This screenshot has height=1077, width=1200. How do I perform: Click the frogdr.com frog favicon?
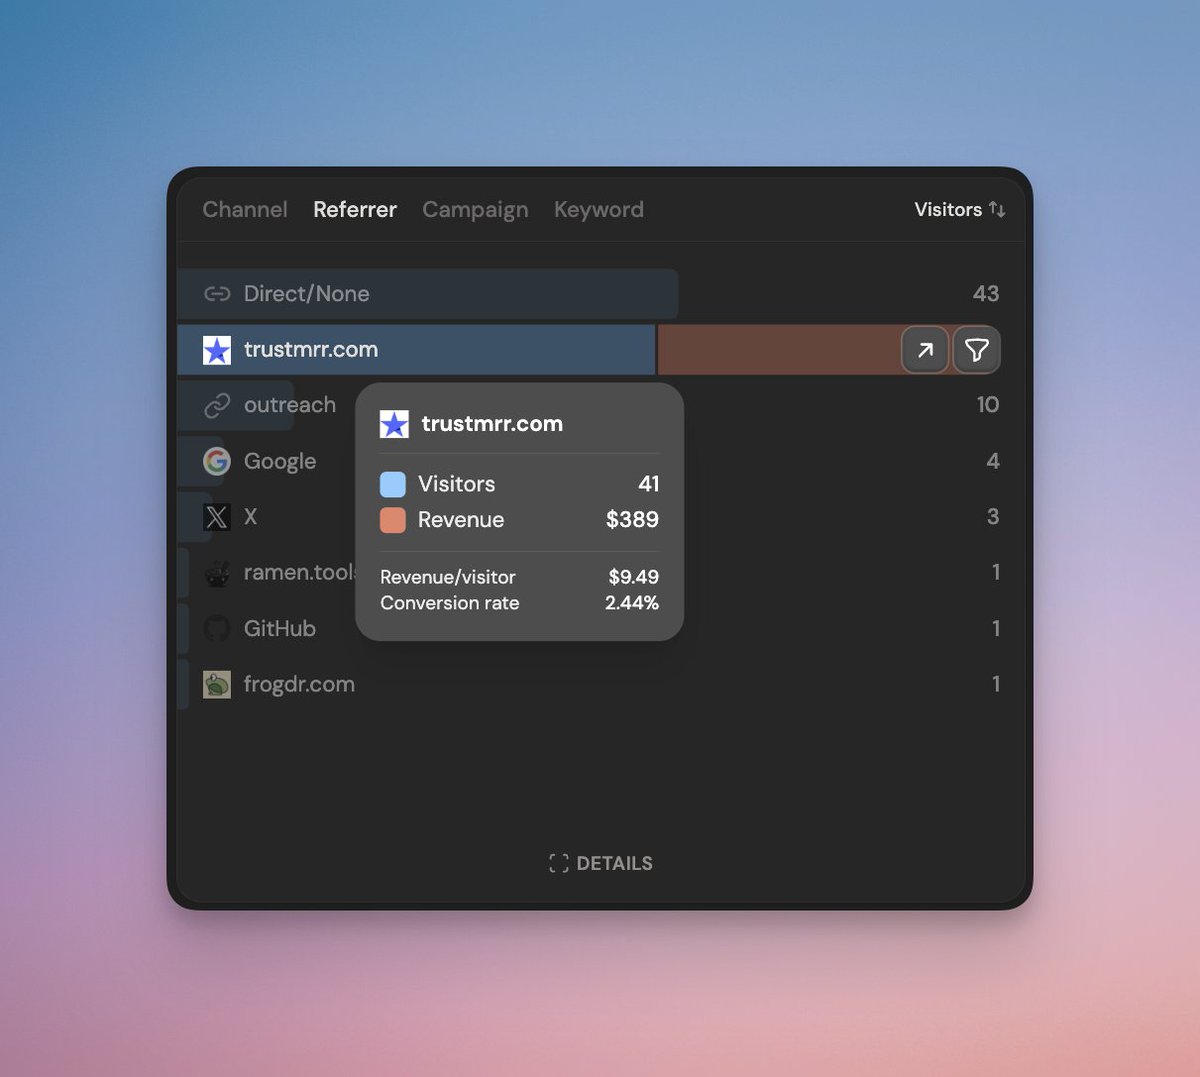(x=217, y=684)
